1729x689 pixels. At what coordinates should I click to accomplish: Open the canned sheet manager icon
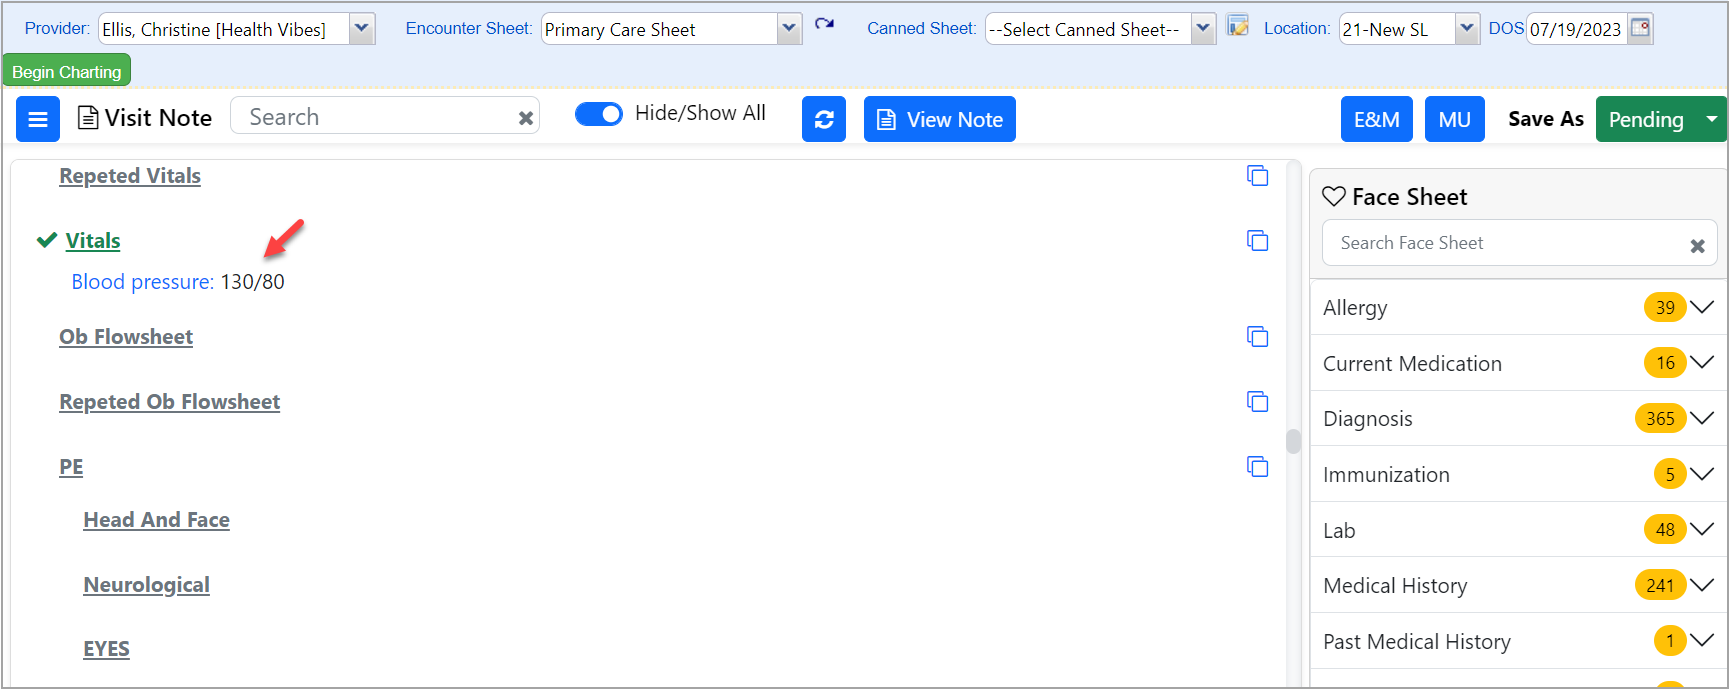(x=1238, y=27)
